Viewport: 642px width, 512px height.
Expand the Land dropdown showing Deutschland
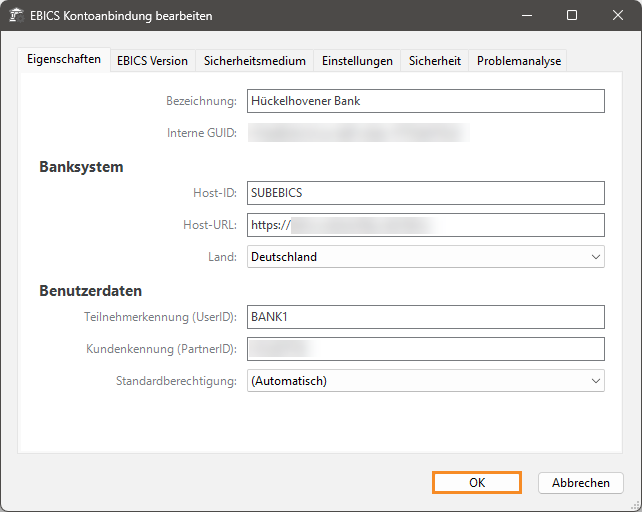[x=425, y=257]
